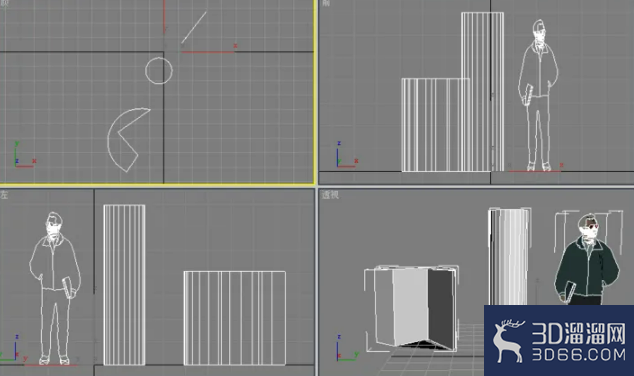The width and height of the screenshot is (634, 376).
Task: Open the 左 viewport label menu
Action: (x=4, y=195)
